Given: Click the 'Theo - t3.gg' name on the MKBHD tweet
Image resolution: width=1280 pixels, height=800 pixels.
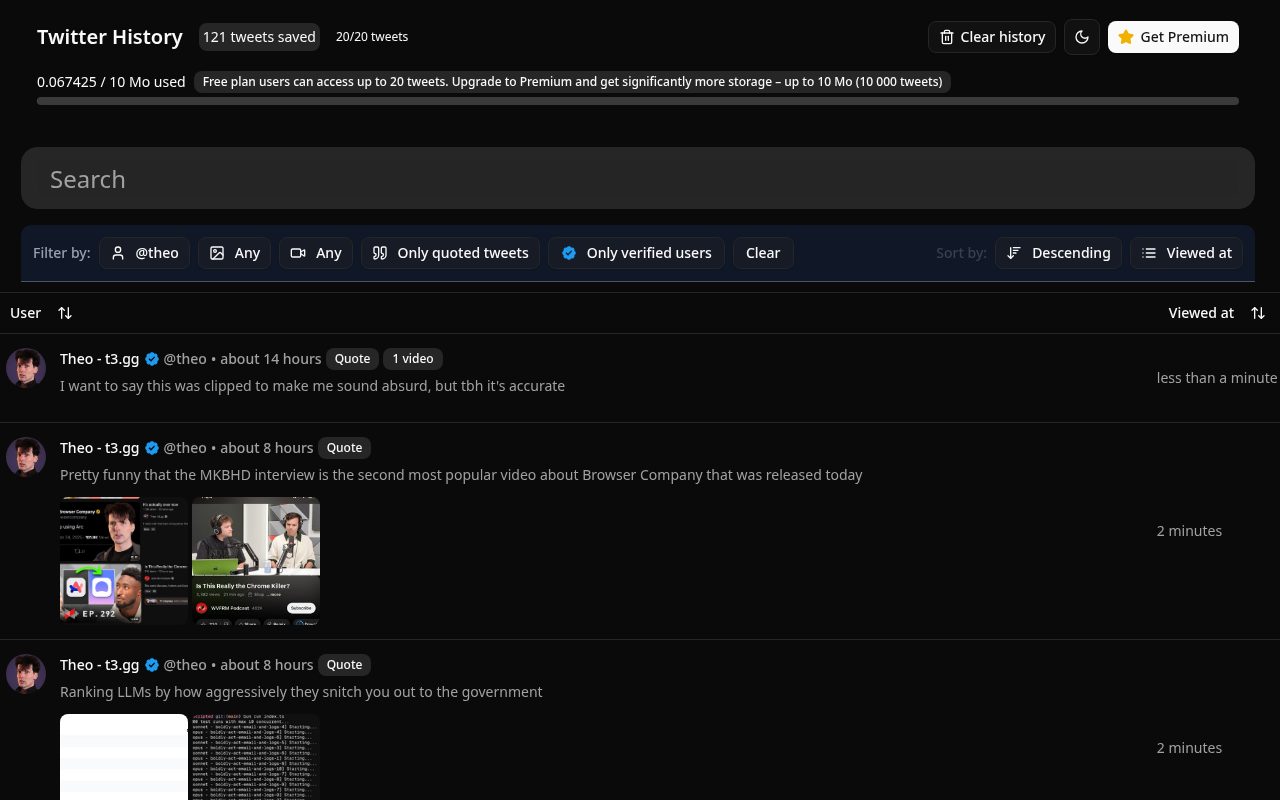Looking at the screenshot, I should [99, 448].
